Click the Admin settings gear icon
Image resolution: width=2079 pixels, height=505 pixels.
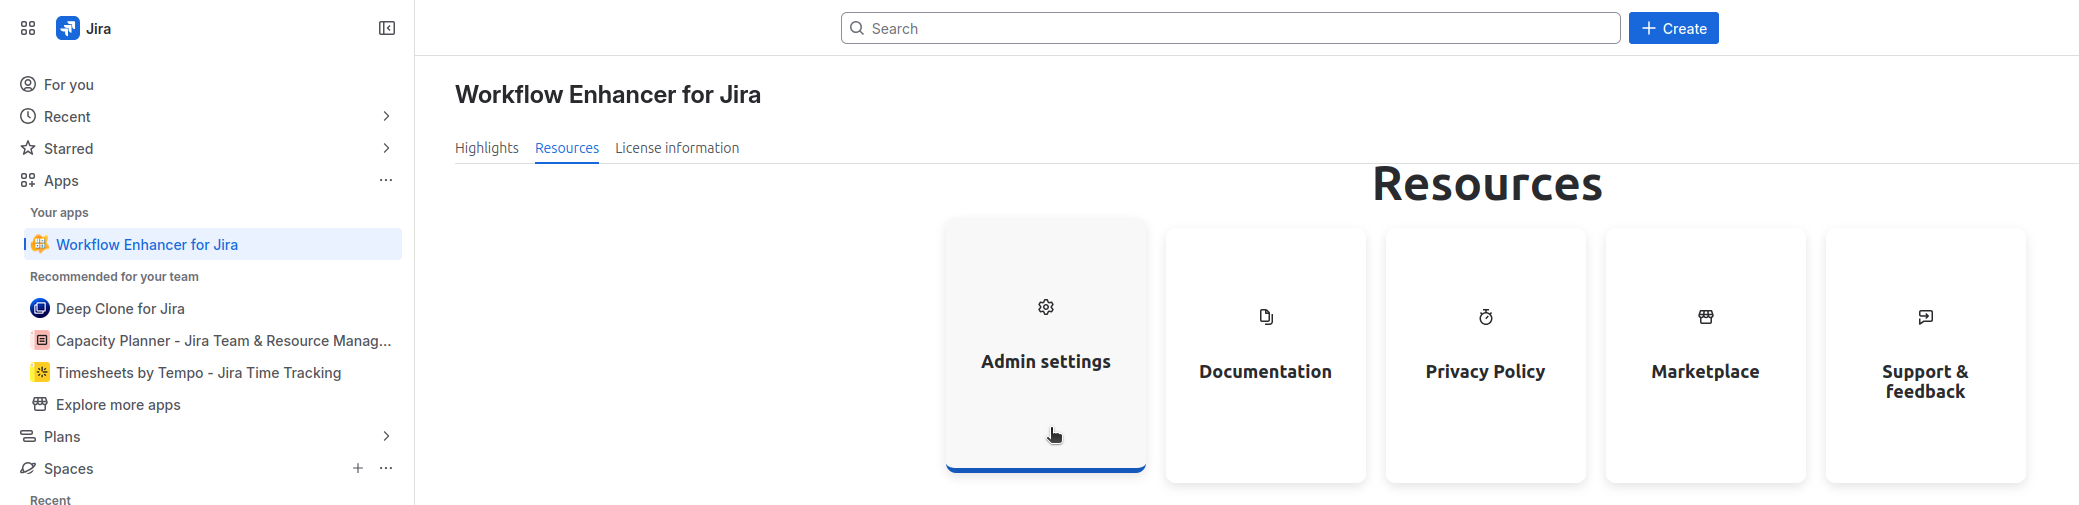coord(1046,307)
